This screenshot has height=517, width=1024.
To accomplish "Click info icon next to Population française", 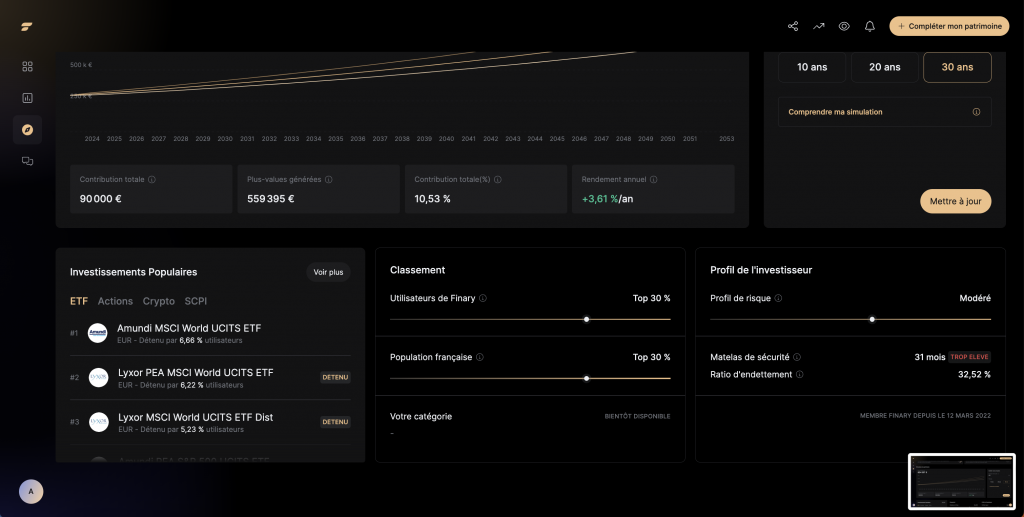I will [479, 357].
